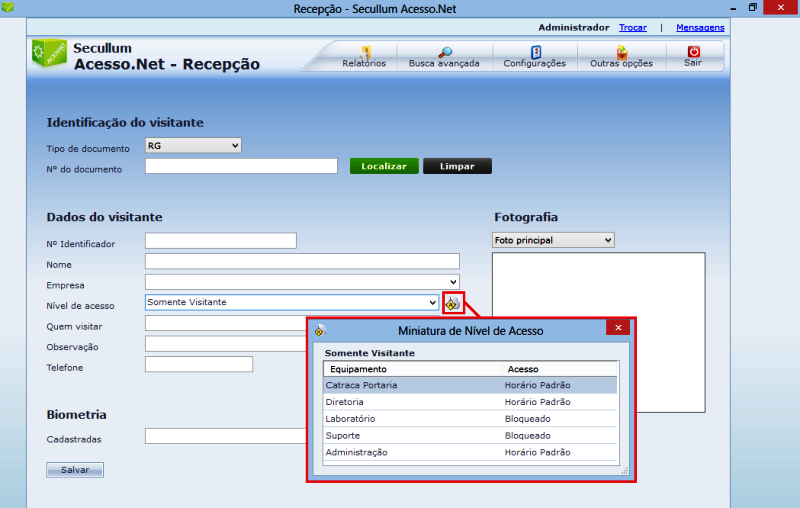
Task: Expand the Tipo de documento dropdown
Action: tap(194, 146)
